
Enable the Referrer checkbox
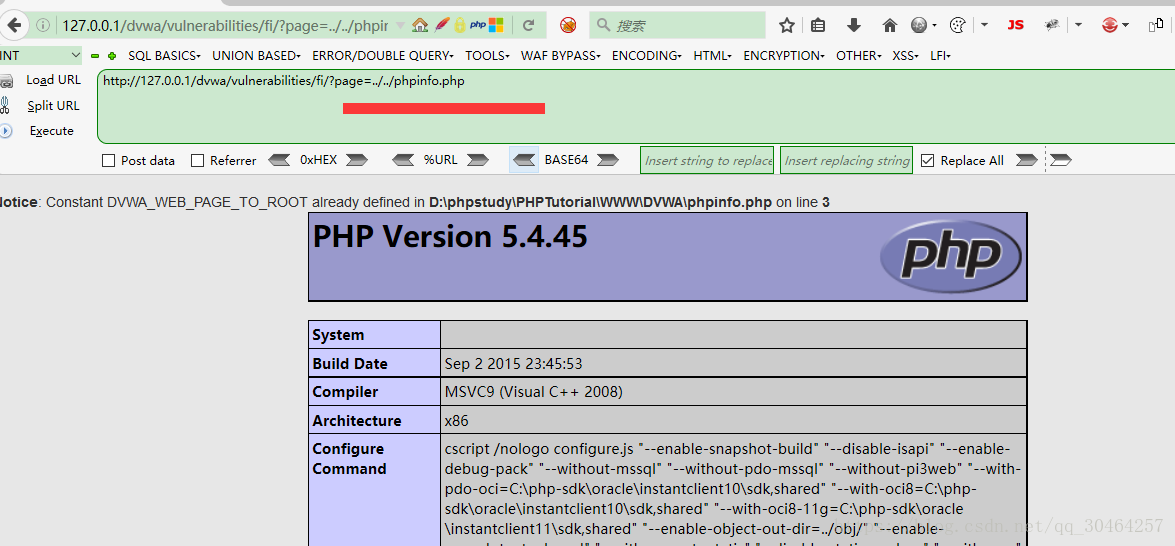[198, 160]
